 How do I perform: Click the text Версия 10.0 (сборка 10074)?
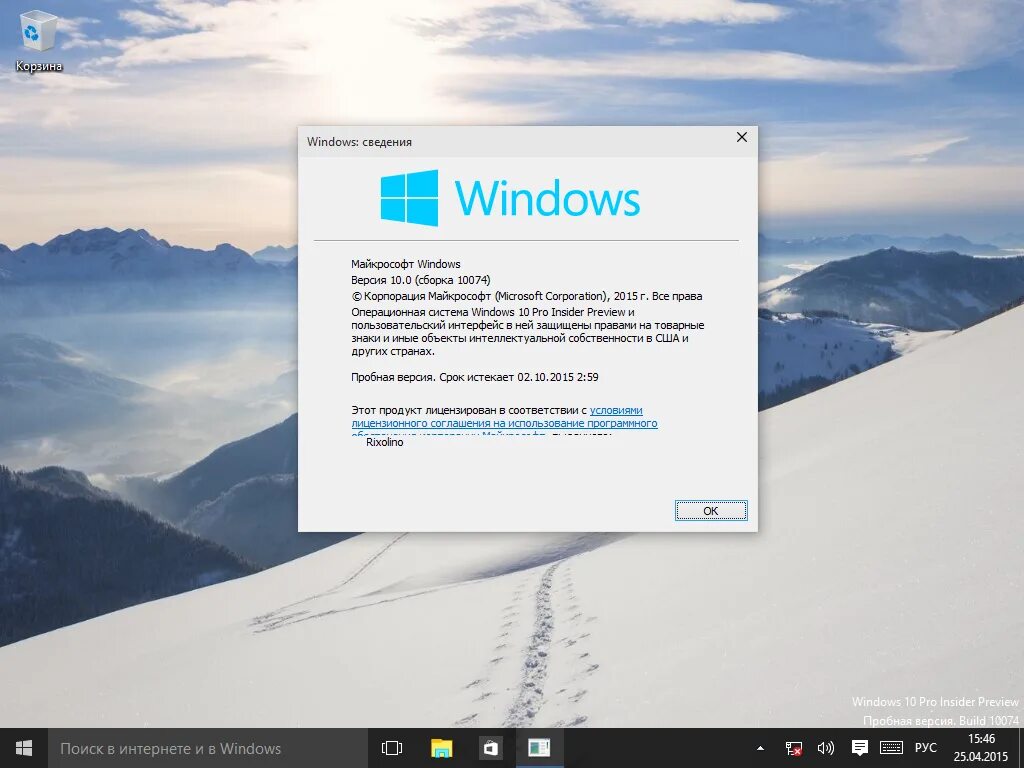click(421, 280)
